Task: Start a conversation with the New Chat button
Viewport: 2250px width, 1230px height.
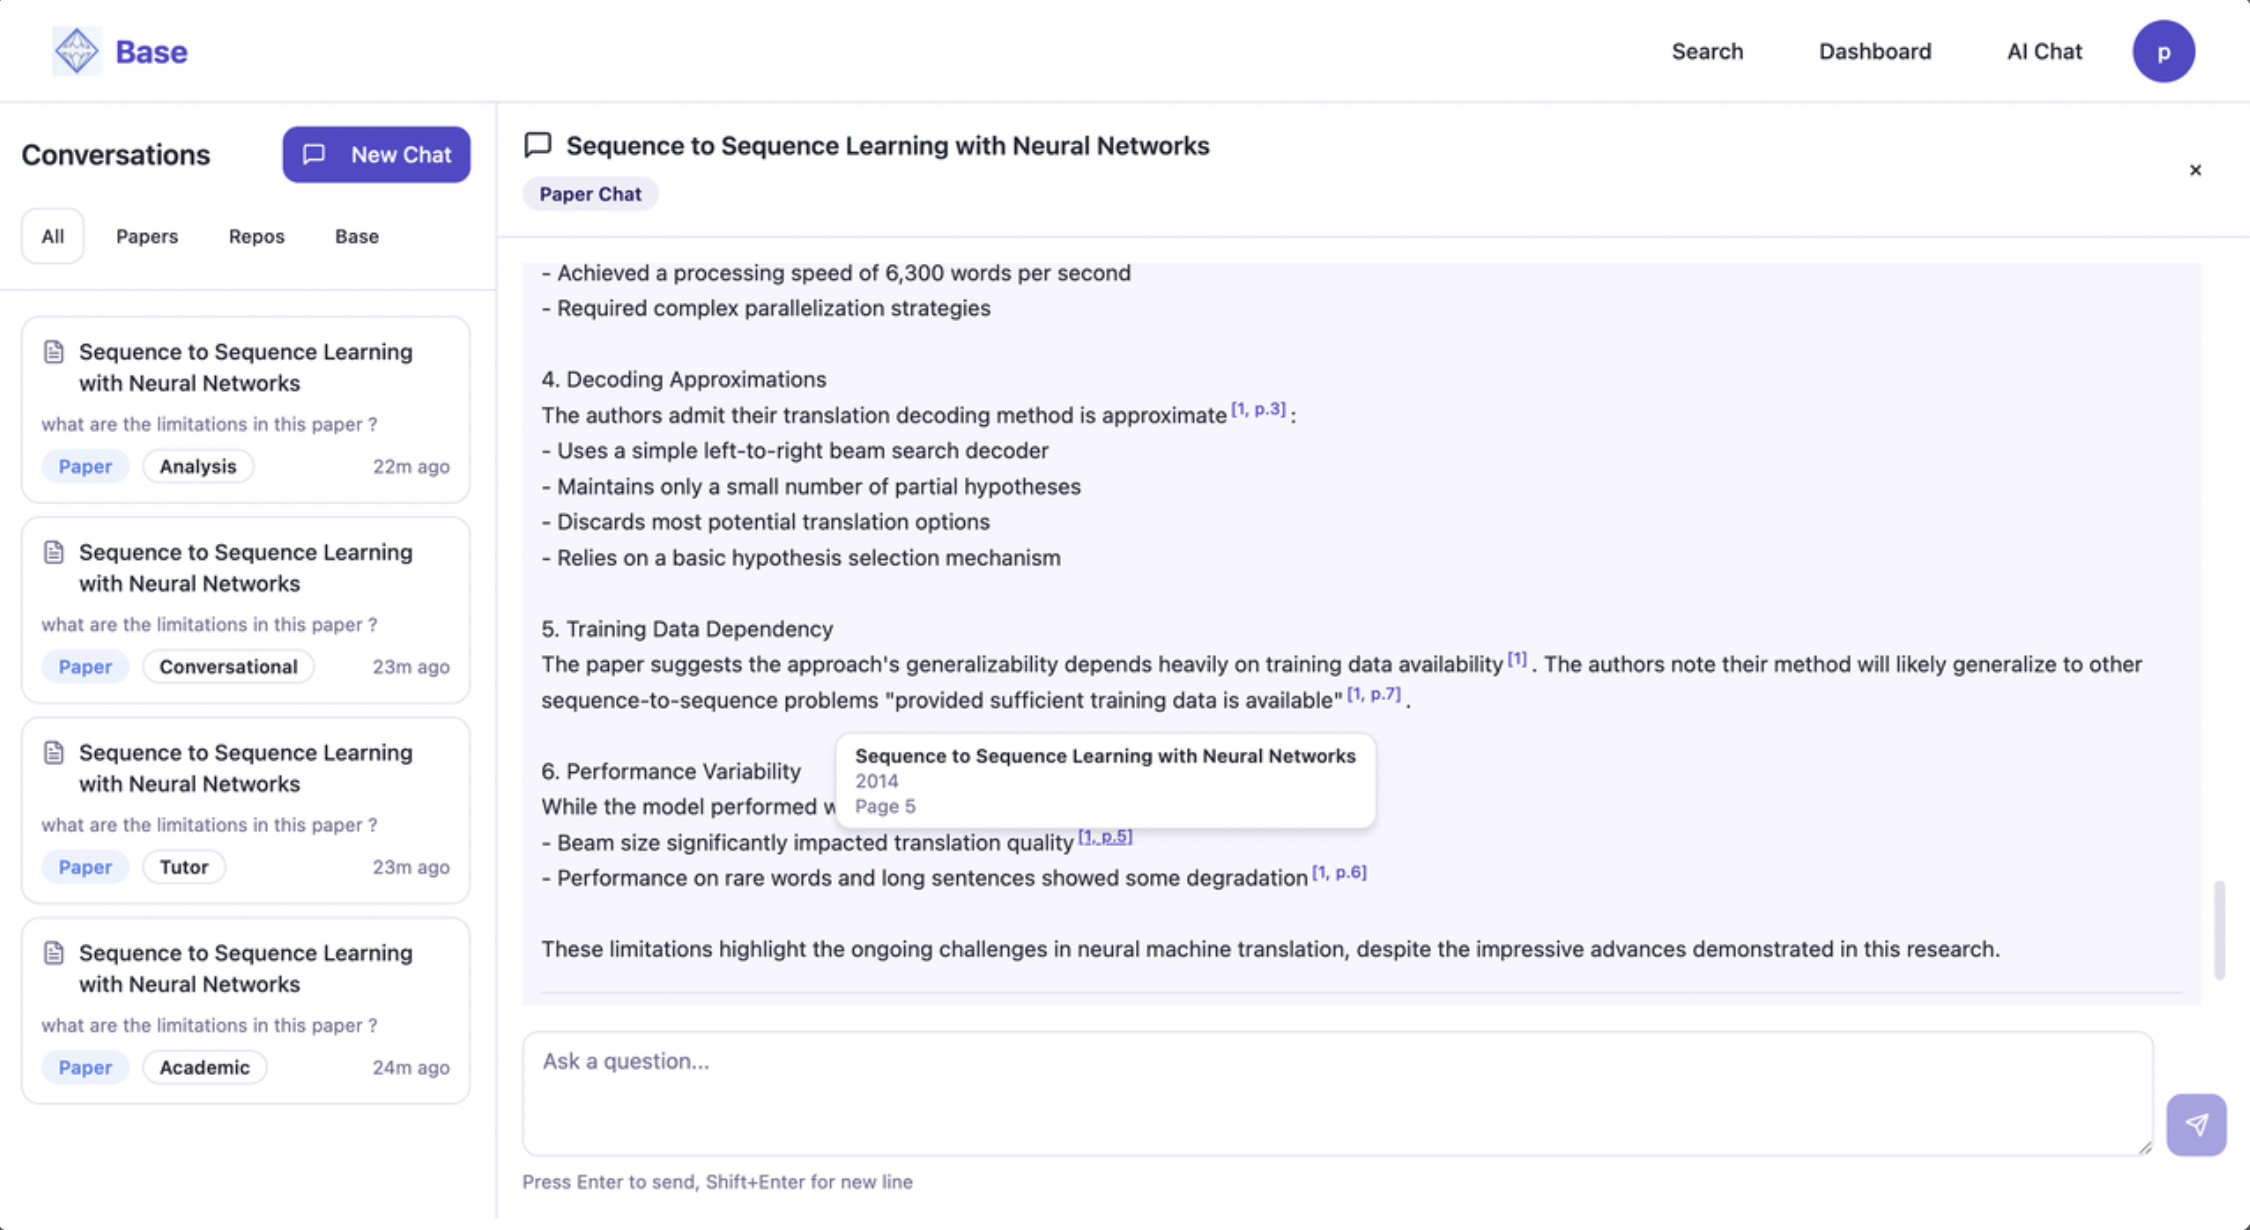Action: click(376, 154)
